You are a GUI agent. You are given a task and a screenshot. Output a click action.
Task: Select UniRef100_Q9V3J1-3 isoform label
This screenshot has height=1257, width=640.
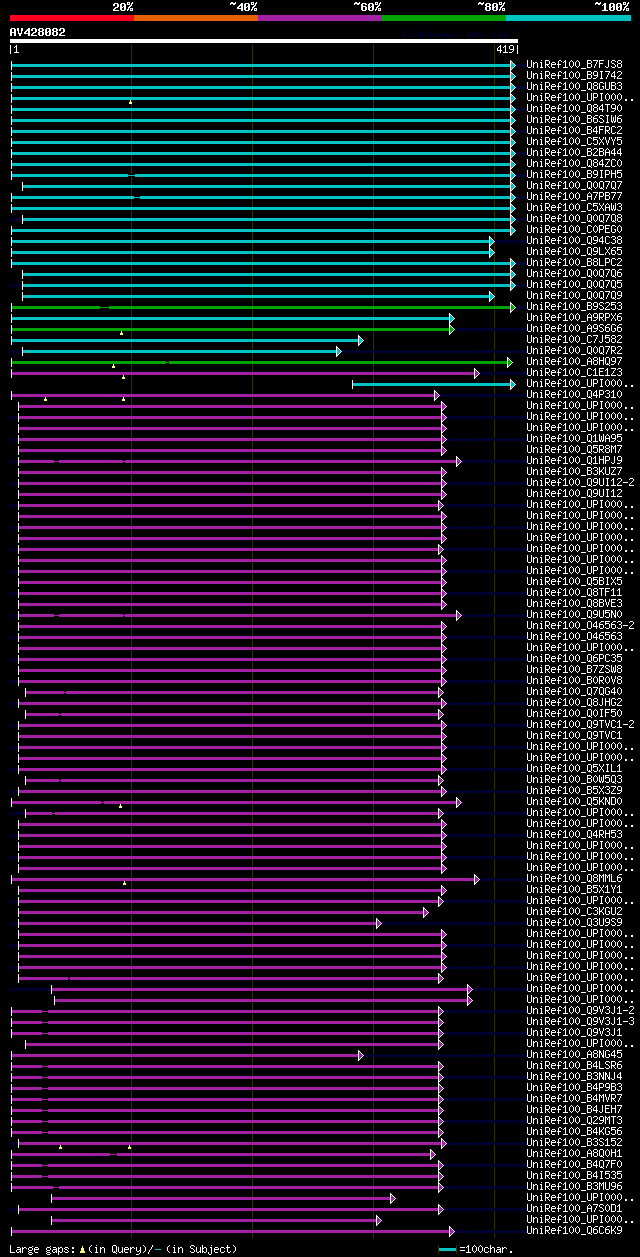pos(580,1021)
